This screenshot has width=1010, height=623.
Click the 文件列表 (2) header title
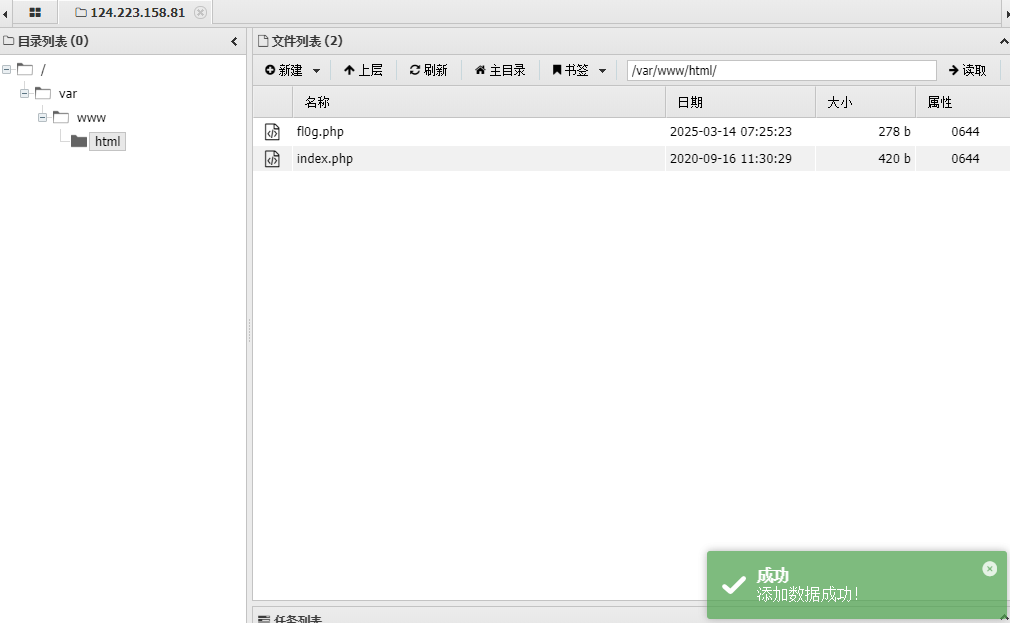click(x=307, y=41)
